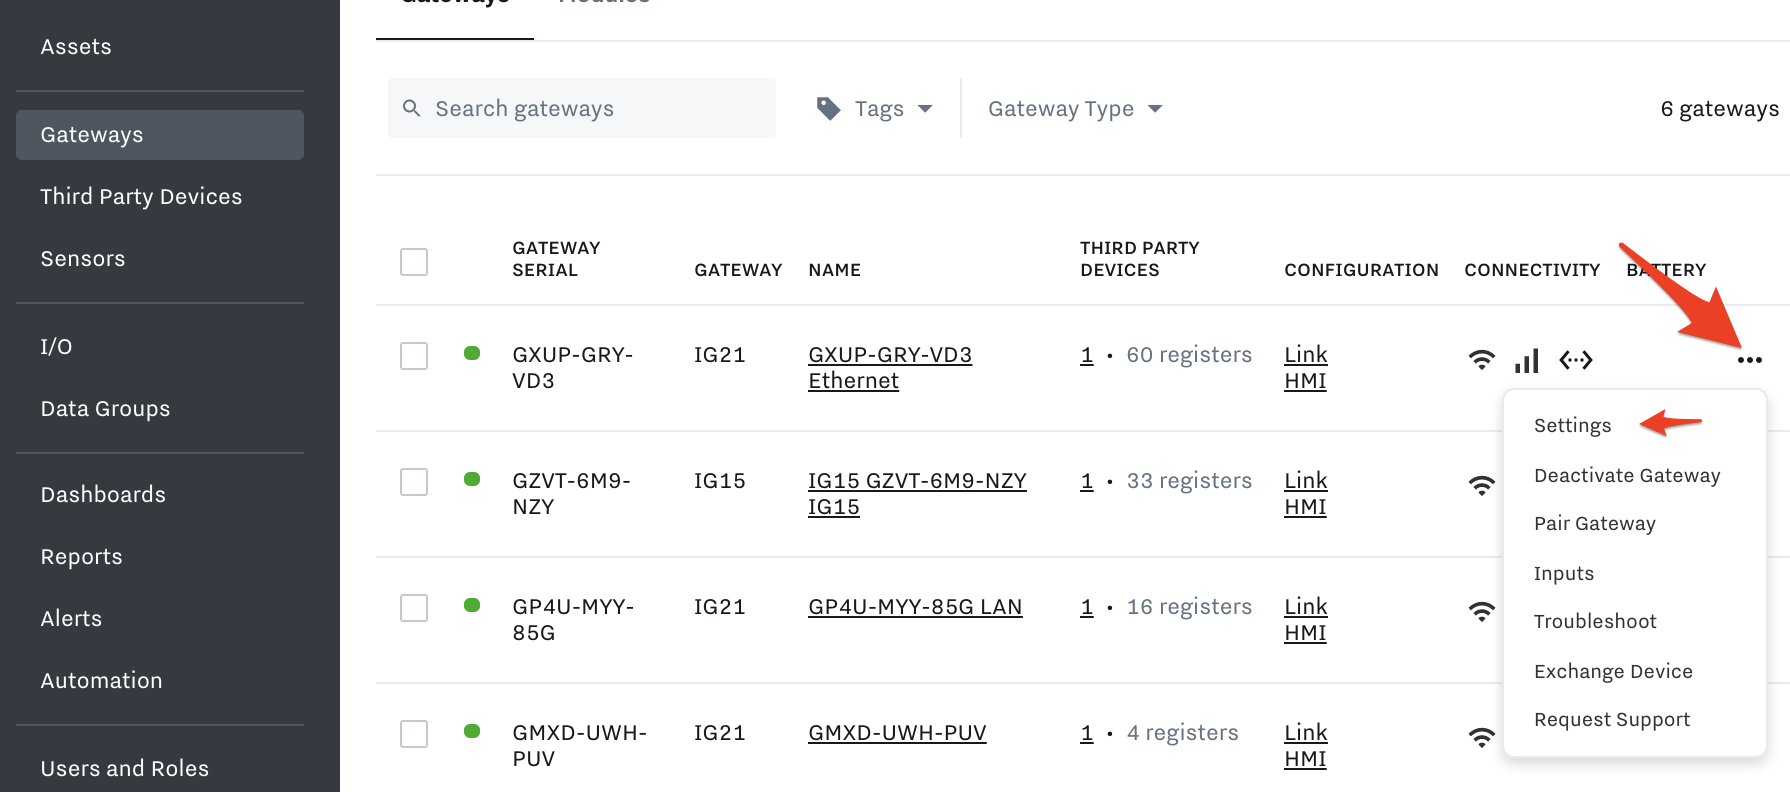Click the WiFi icon on GZVT-6M9-NZY row
The width and height of the screenshot is (1790, 792).
point(1481,486)
